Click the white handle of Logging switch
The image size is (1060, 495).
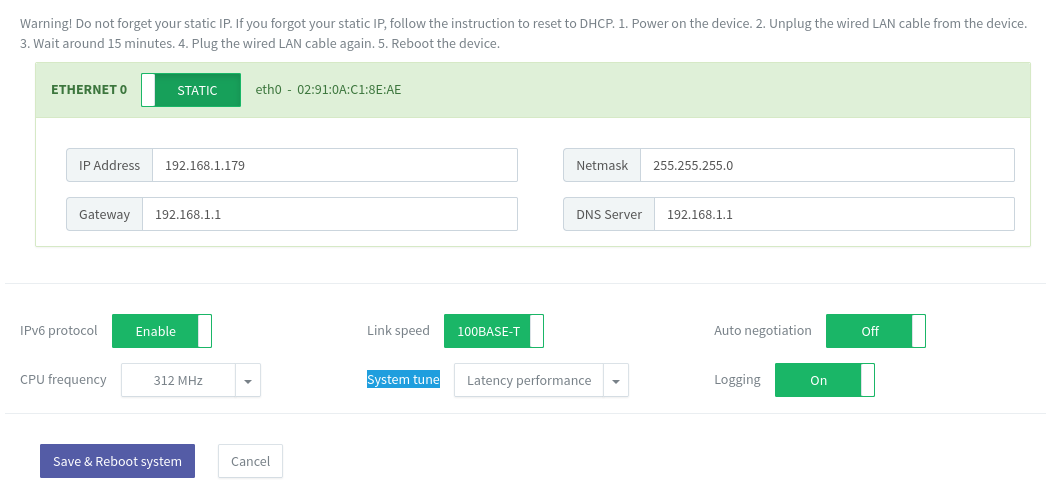(867, 380)
